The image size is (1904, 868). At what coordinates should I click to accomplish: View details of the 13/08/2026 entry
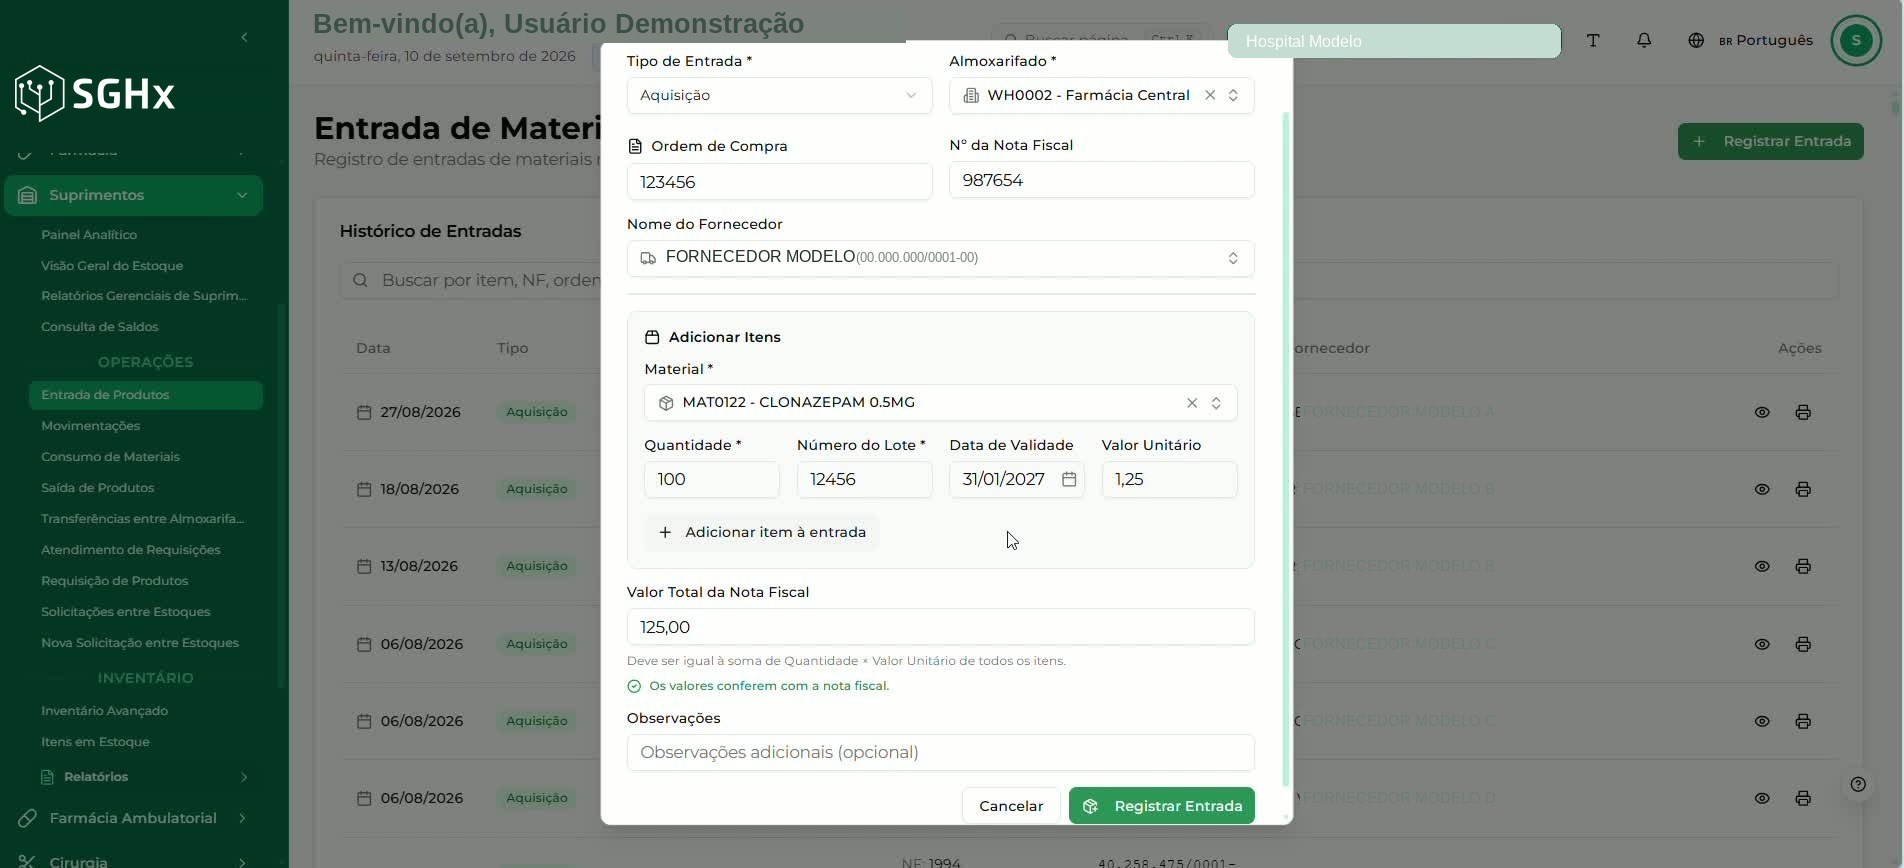[1762, 566]
